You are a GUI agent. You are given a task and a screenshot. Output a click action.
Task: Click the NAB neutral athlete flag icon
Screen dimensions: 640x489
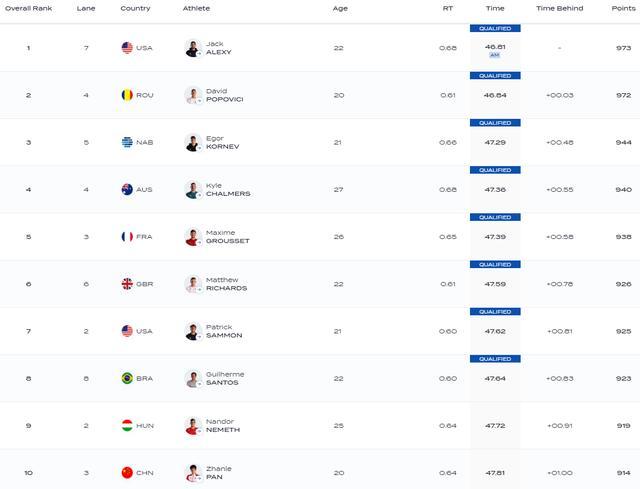click(x=127, y=142)
